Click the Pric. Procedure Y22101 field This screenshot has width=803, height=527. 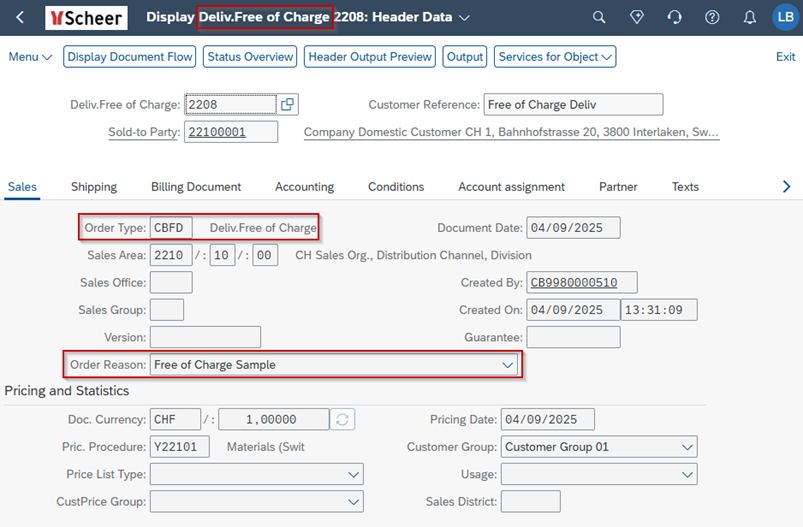pyautogui.click(x=180, y=447)
